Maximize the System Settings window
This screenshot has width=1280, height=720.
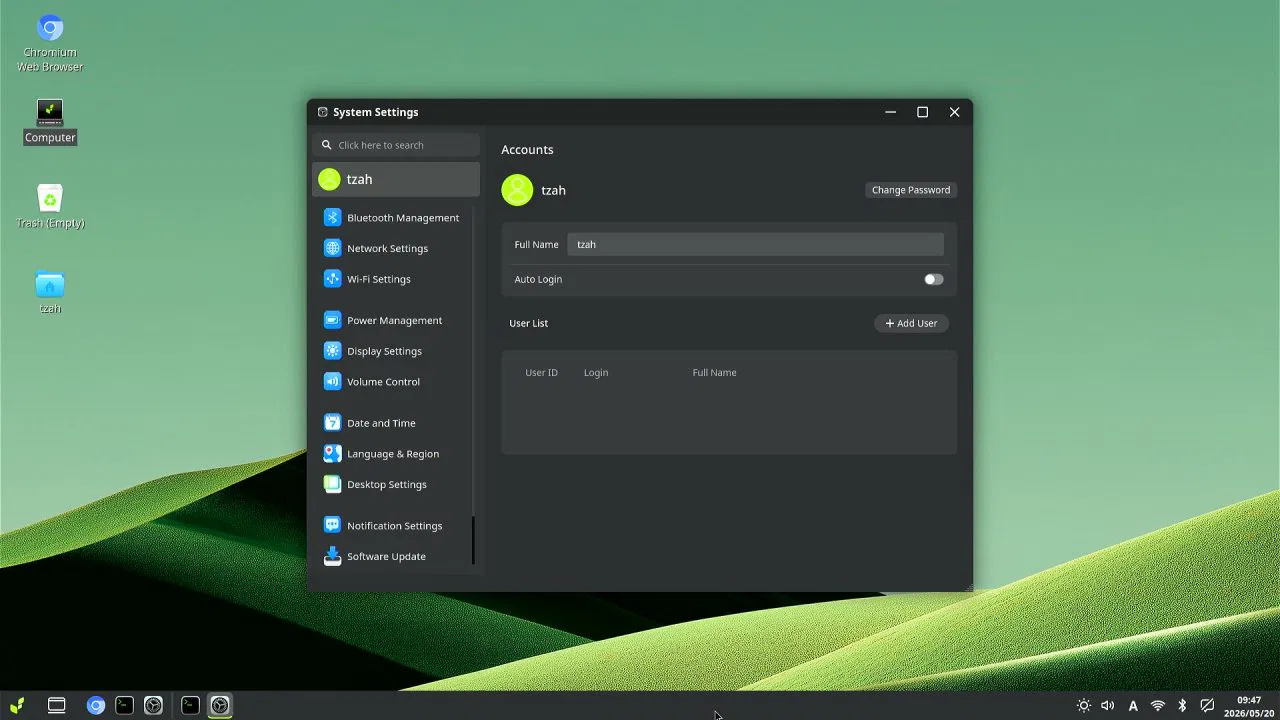(923, 112)
